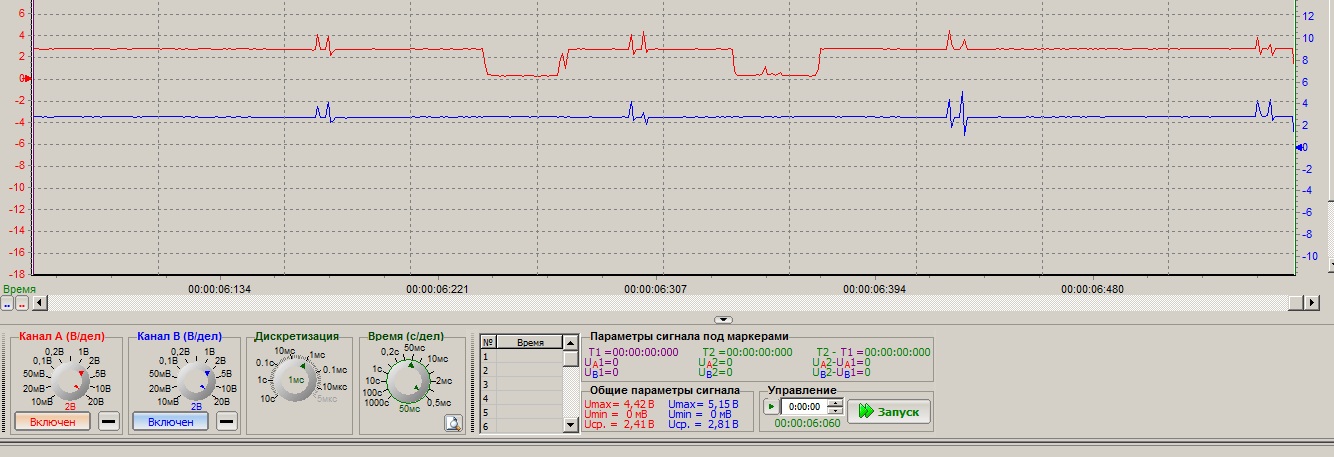Image resolution: width=1334 pixels, height=457 pixels.
Task: Increase timer with up stepper arrow
Action: [835, 403]
